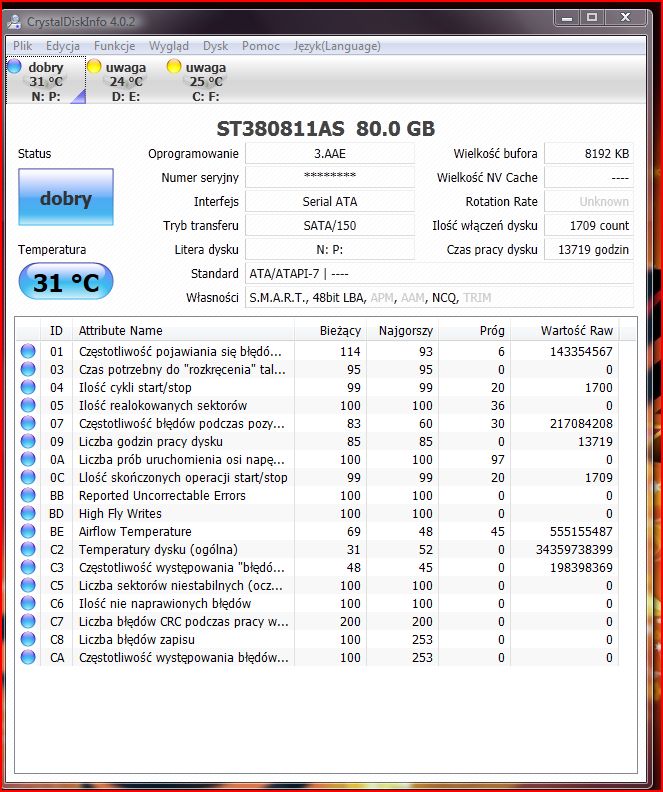Click the CrystalDiskInfo title bar app icon
Image resolution: width=663 pixels, height=792 pixels.
pos(15,22)
